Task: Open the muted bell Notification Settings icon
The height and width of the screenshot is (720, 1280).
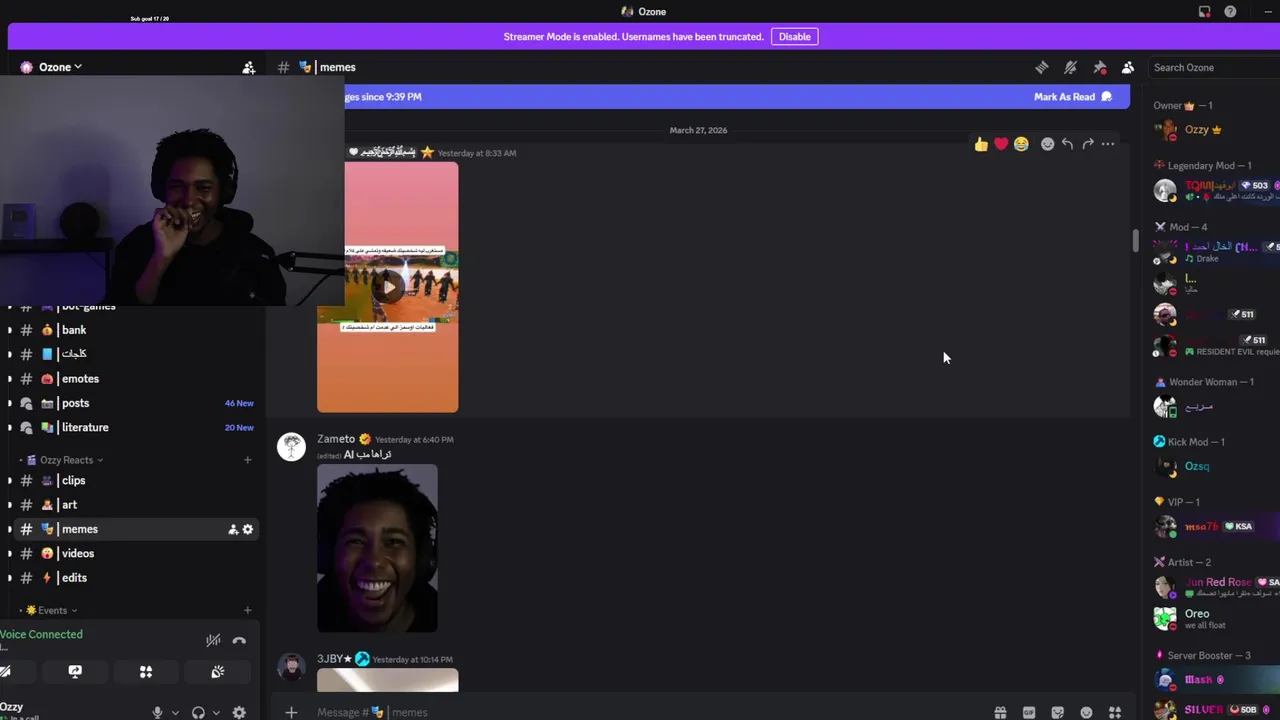Action: (x=1070, y=67)
